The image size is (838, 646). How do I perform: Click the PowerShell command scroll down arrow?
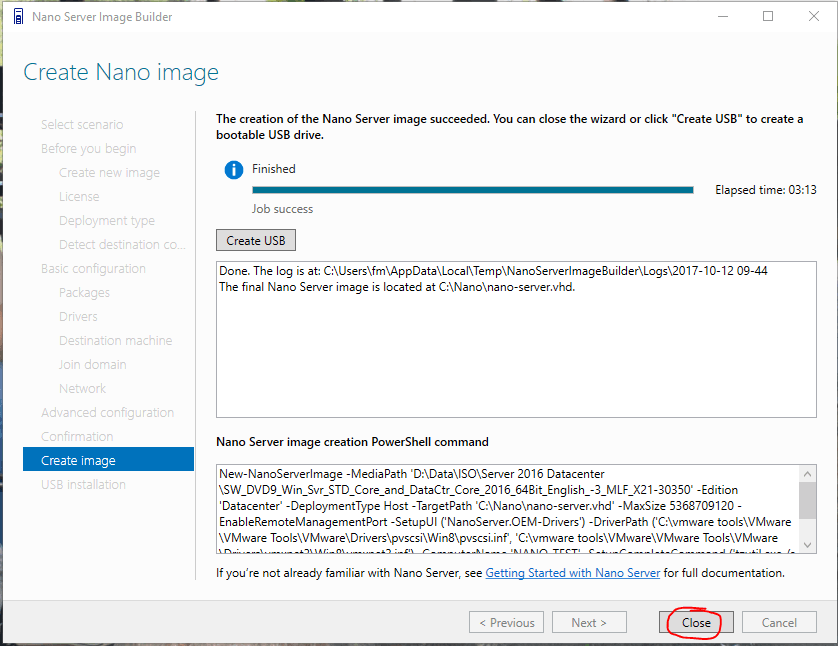808,544
